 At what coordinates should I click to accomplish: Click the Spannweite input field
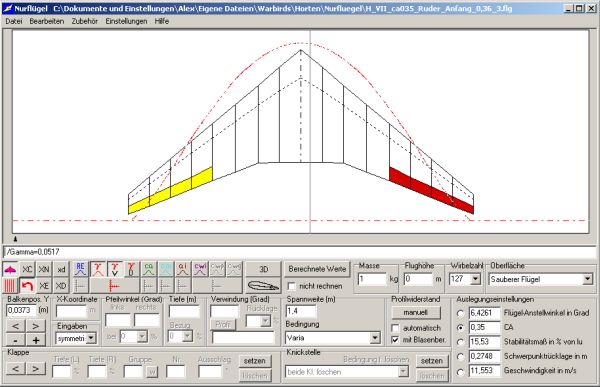pyautogui.click(x=301, y=311)
